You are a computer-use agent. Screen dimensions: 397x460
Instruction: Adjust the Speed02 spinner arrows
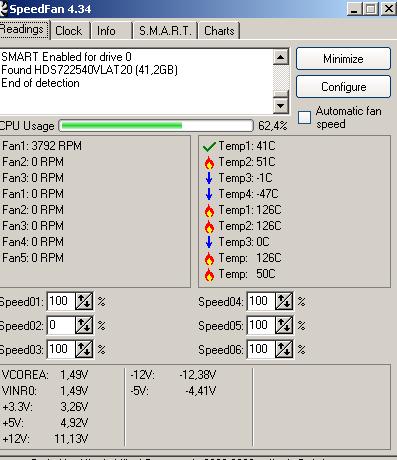click(x=84, y=325)
